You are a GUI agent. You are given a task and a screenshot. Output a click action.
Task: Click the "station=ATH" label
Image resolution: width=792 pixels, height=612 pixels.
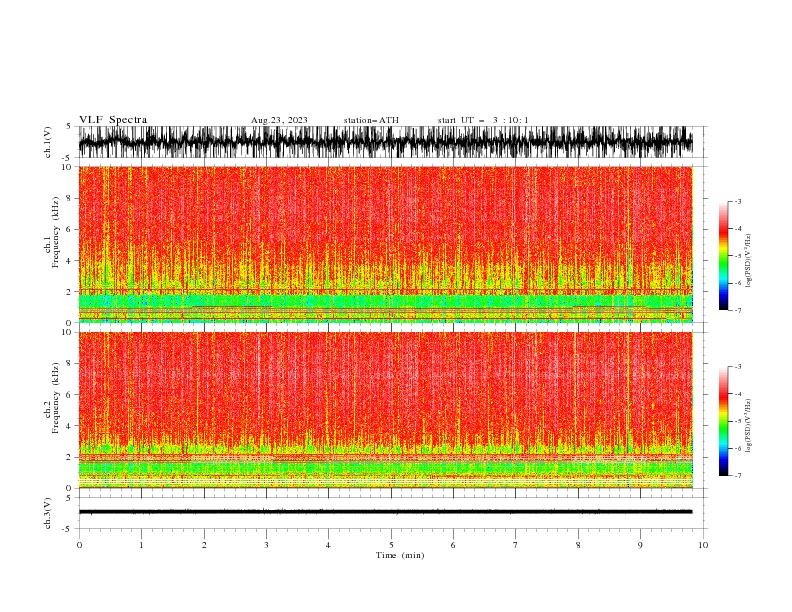(371, 120)
